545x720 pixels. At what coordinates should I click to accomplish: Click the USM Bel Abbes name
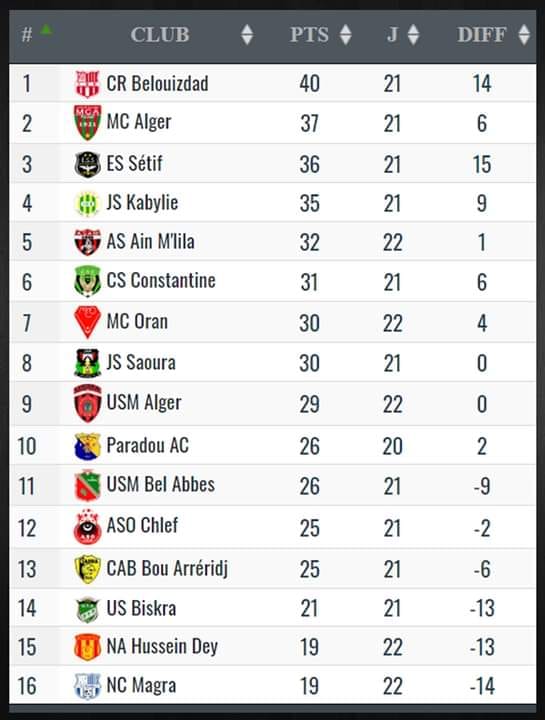(161, 484)
